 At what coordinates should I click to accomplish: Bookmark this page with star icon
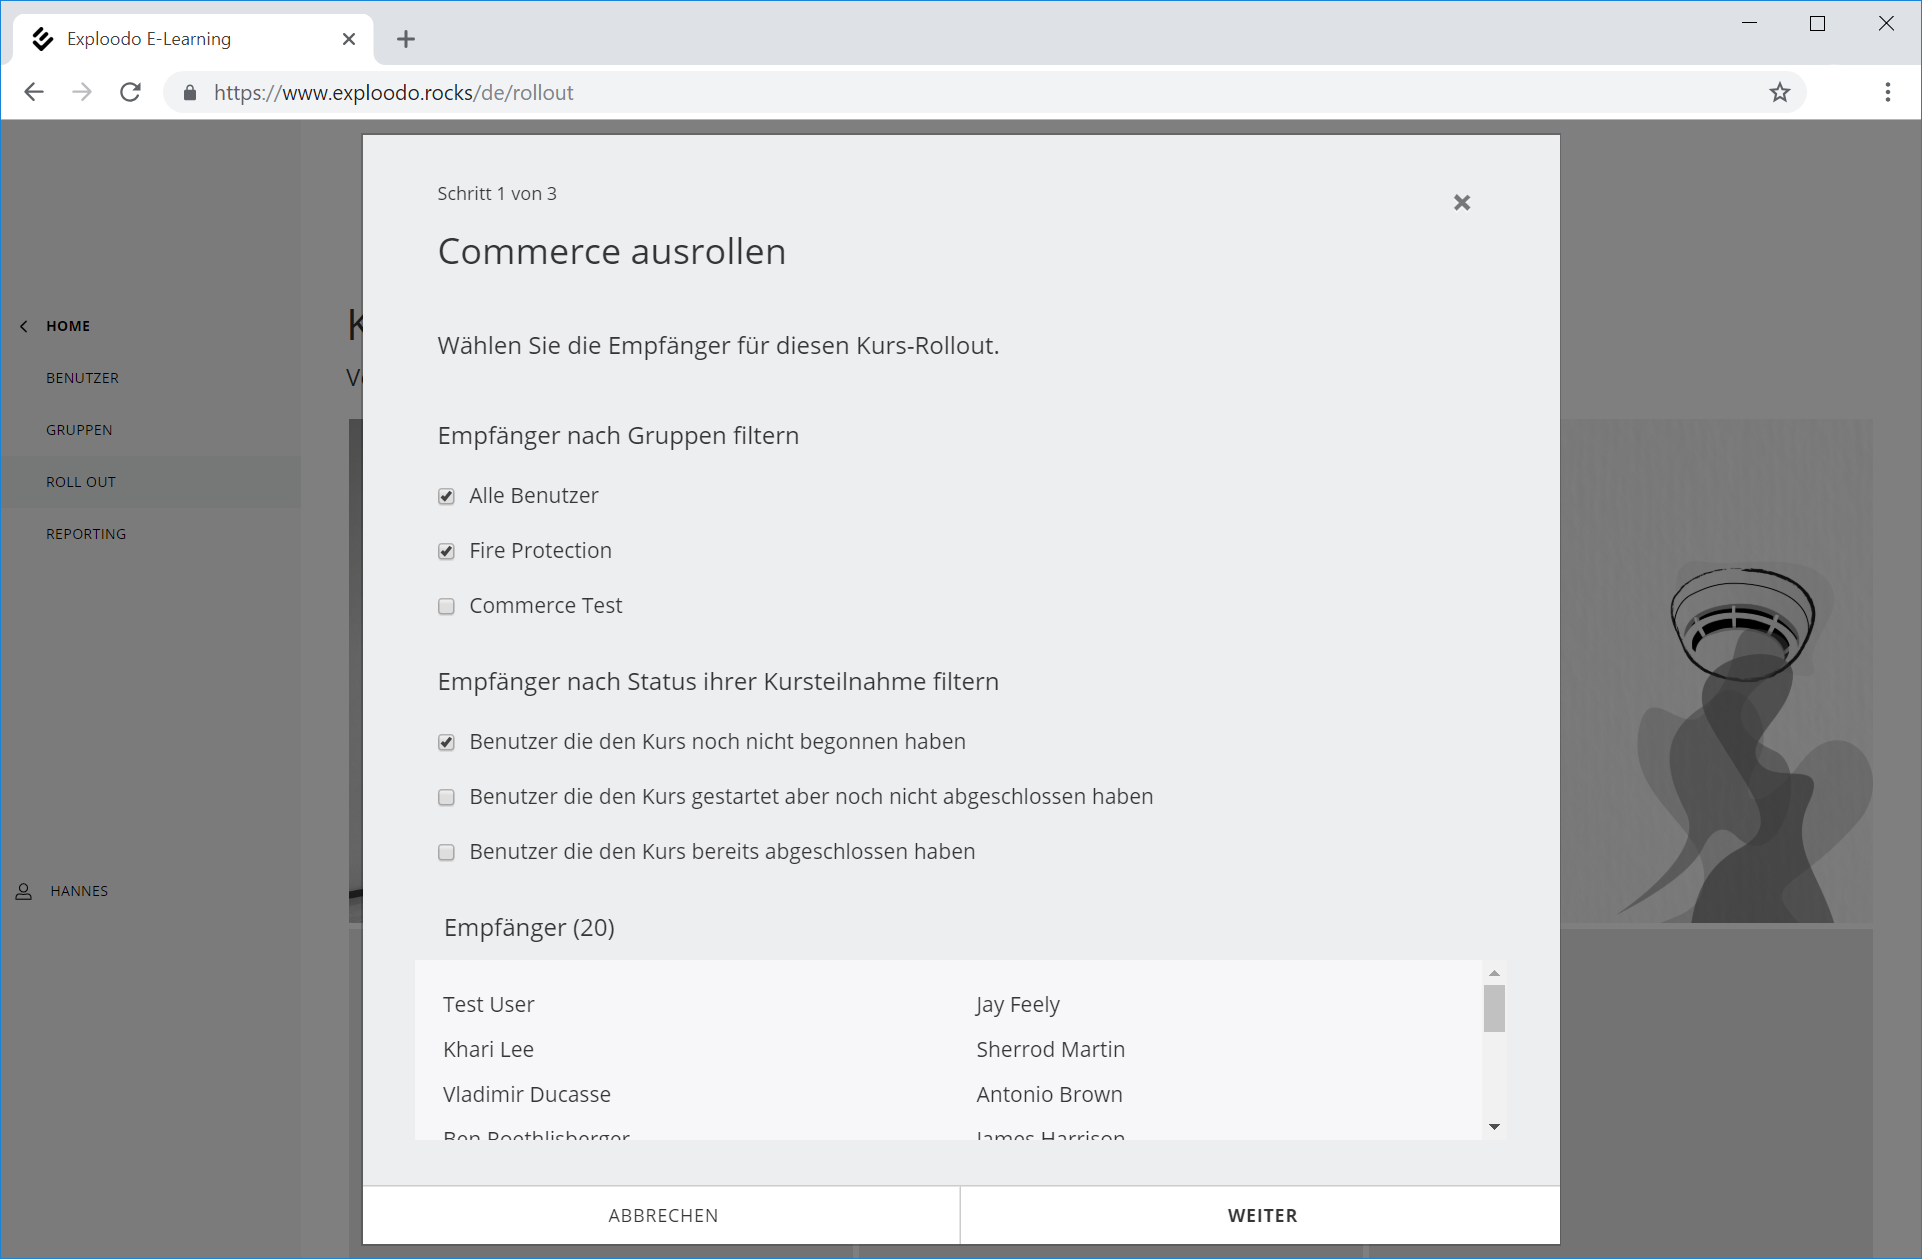[x=1779, y=92]
